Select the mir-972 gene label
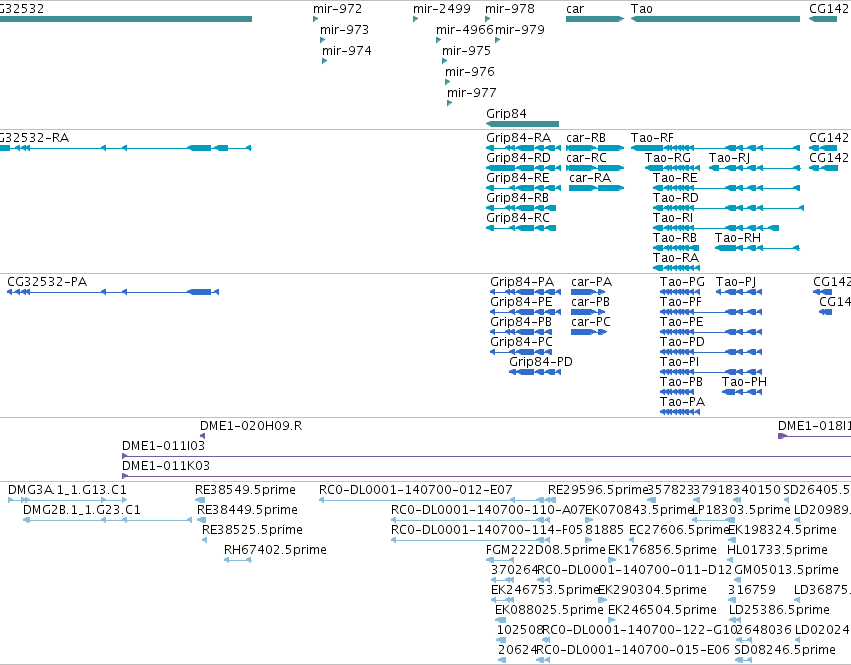This screenshot has height=665, width=851. coord(337,9)
